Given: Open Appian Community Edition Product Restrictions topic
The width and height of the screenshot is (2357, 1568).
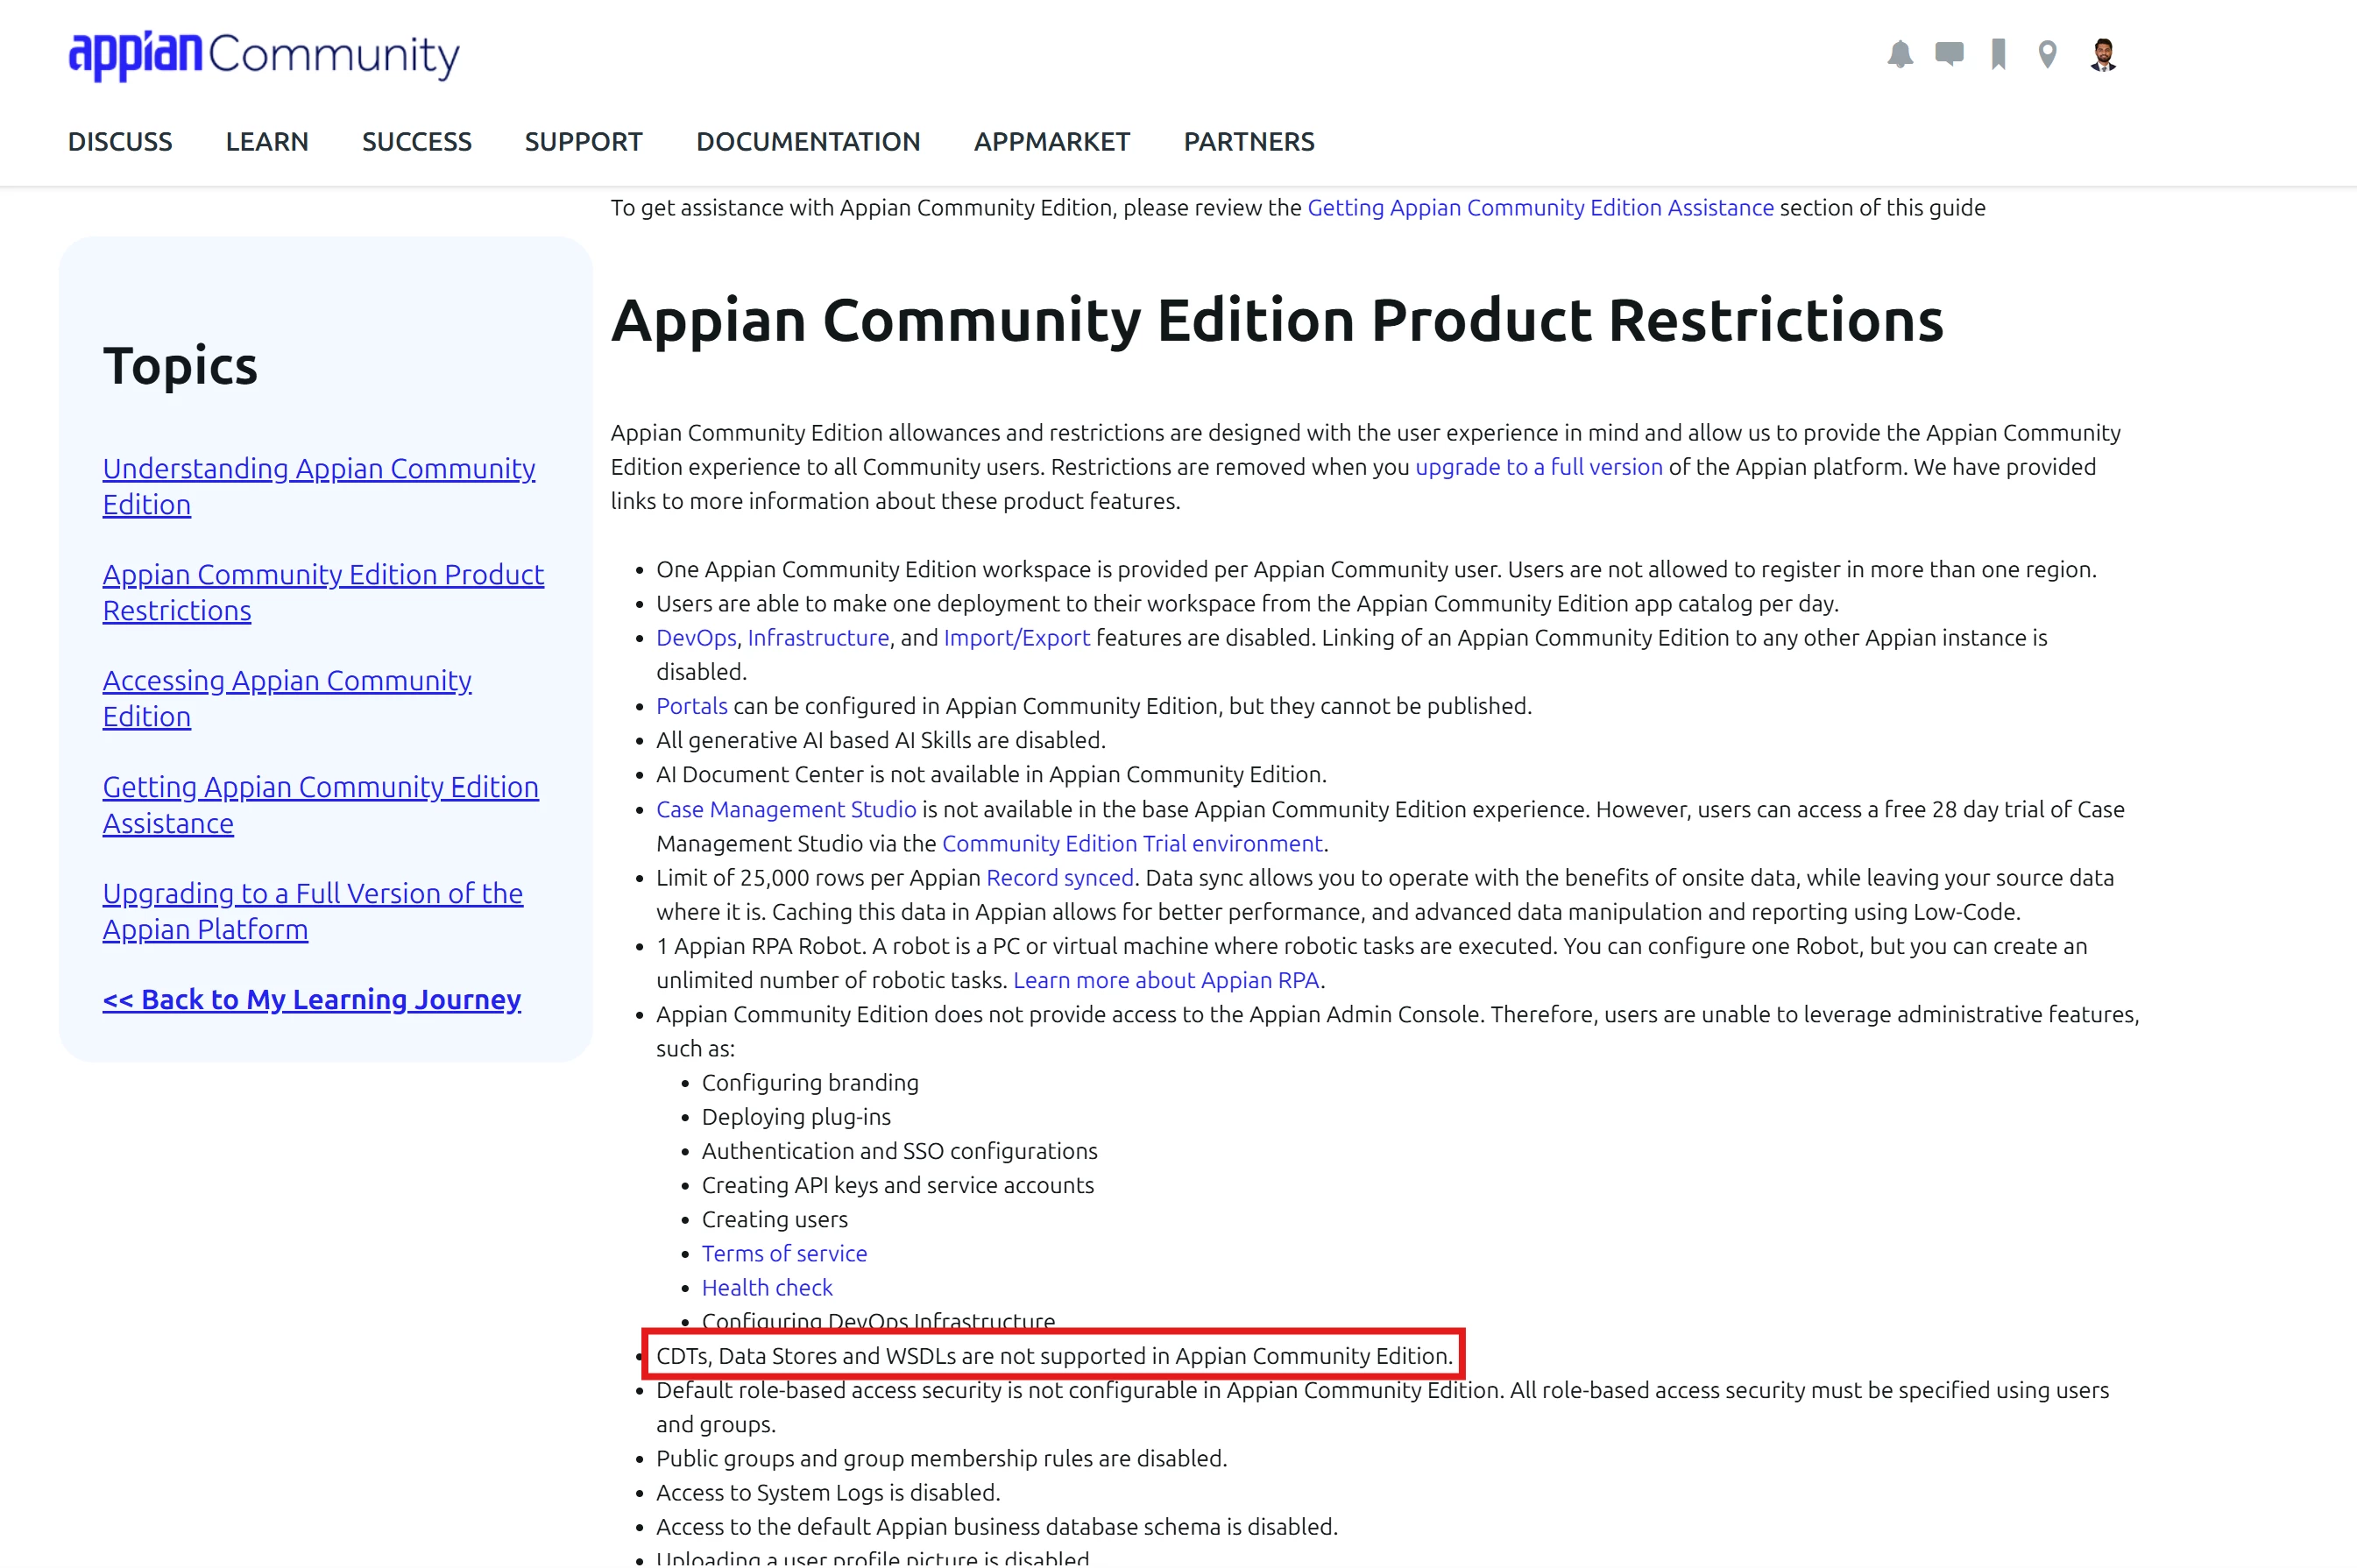Looking at the screenshot, I should 323,592.
